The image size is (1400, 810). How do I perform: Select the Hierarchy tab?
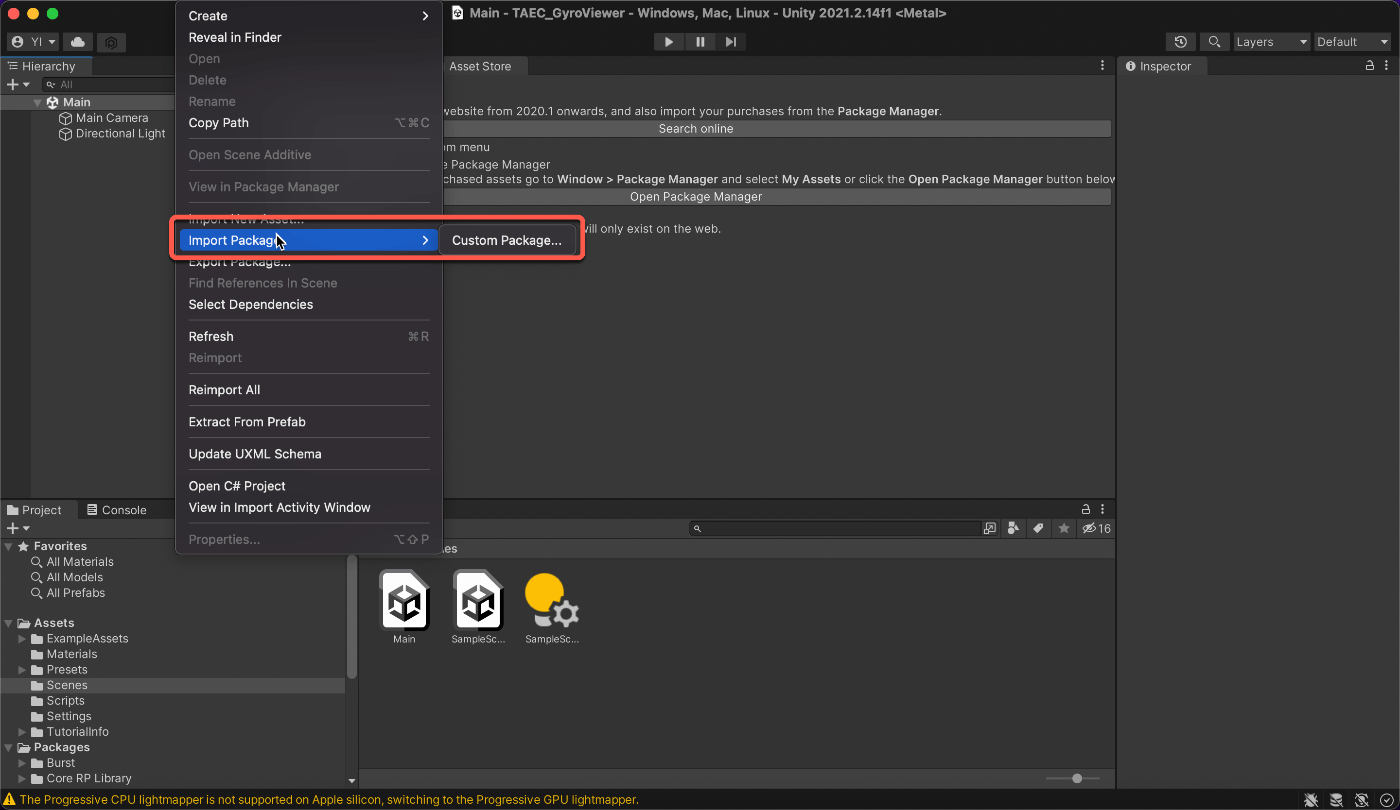tap(47, 66)
